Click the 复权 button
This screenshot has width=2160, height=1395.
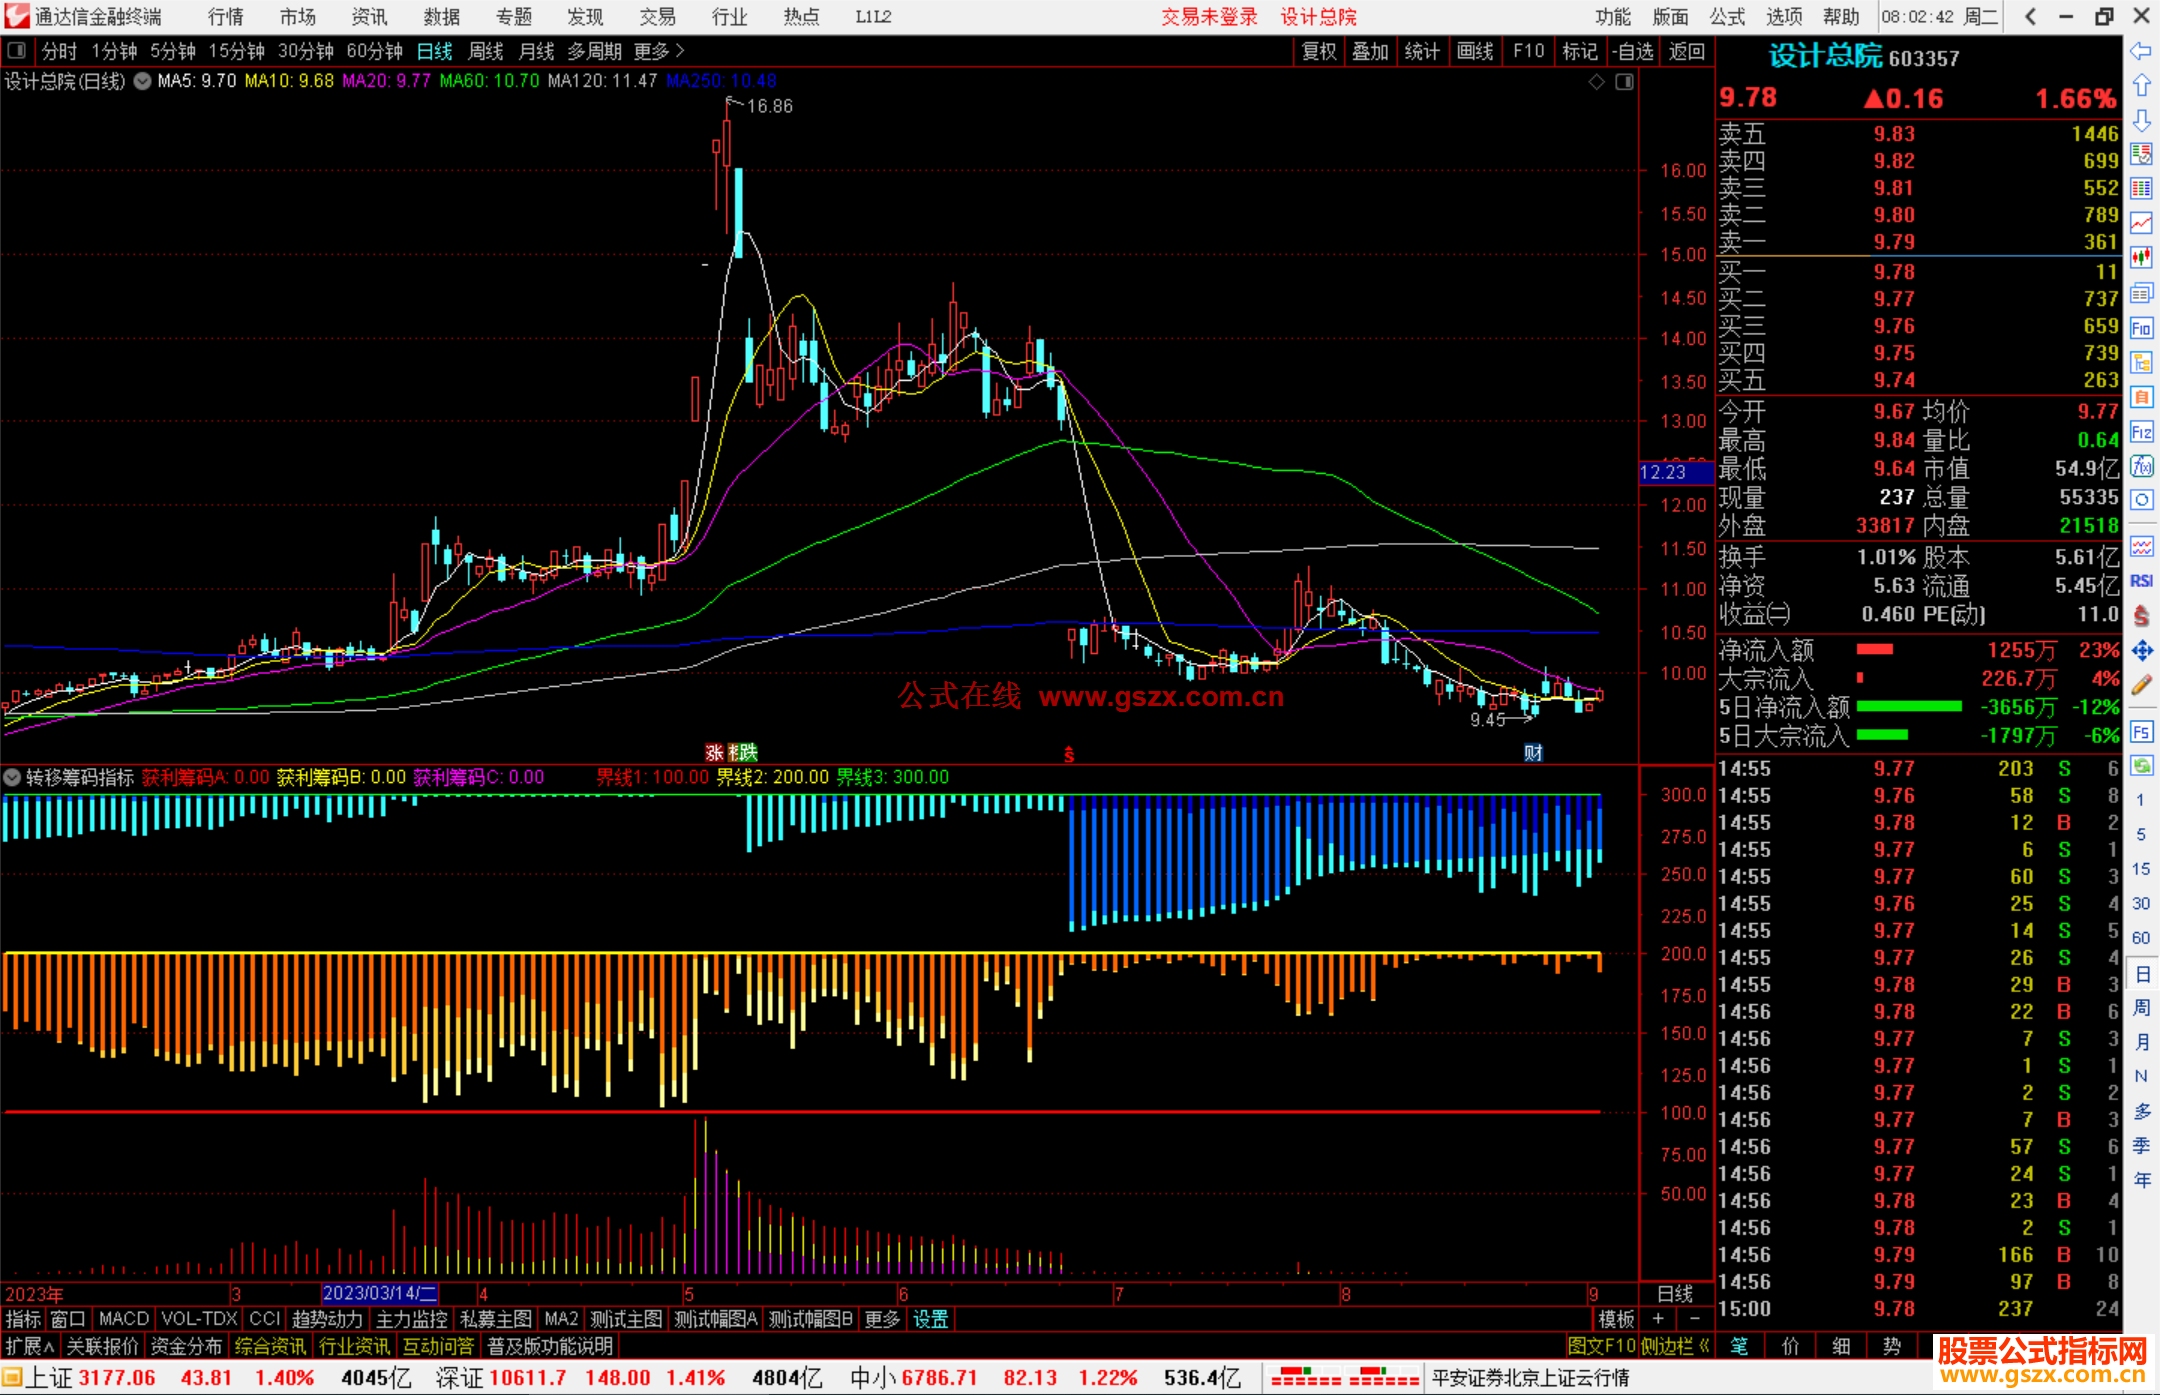pos(1319,51)
